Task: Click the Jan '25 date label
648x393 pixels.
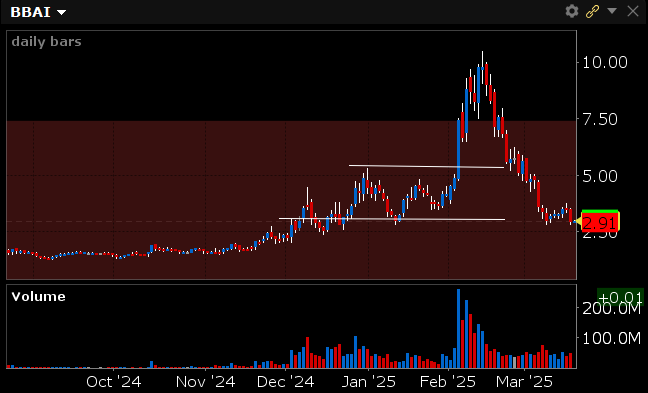Action: click(369, 382)
